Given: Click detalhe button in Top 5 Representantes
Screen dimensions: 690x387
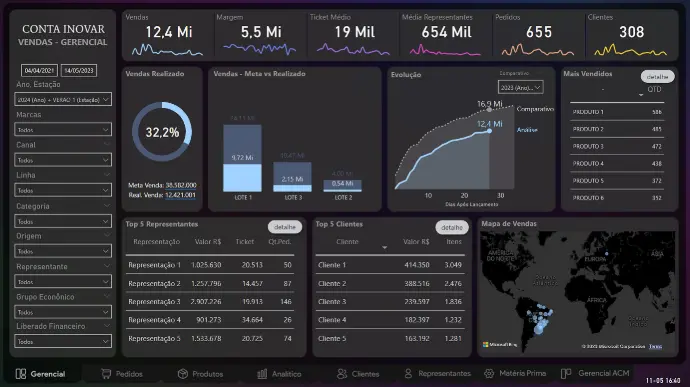Looking at the screenshot, I should click(x=285, y=227).
